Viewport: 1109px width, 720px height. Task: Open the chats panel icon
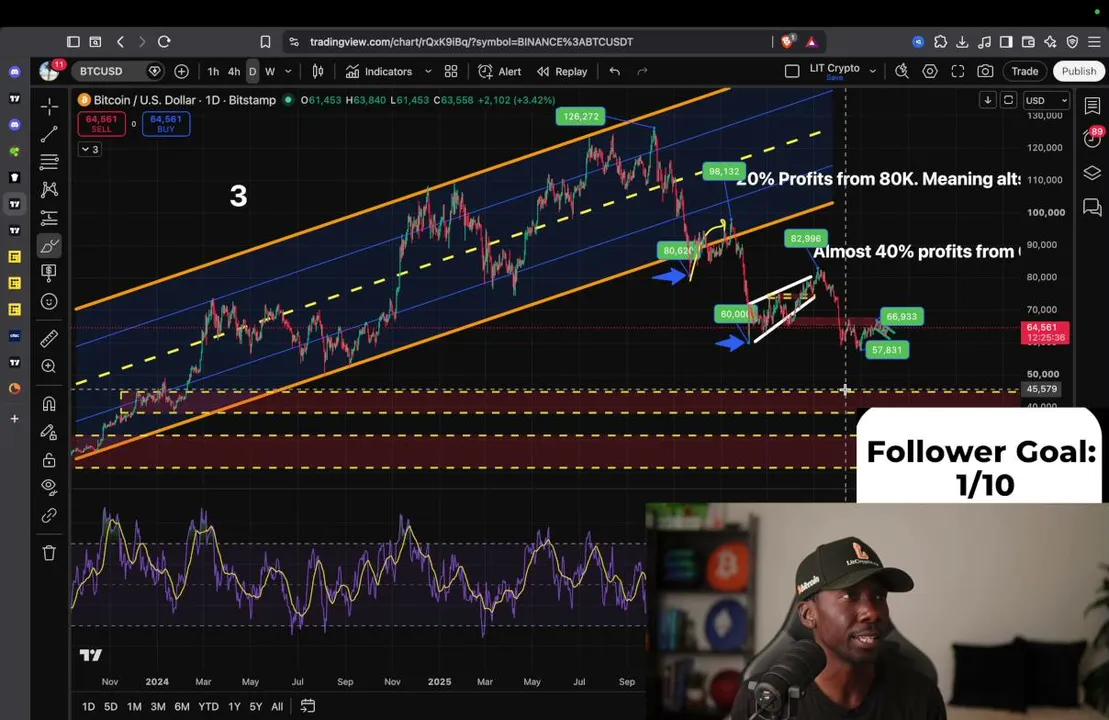click(x=1092, y=207)
